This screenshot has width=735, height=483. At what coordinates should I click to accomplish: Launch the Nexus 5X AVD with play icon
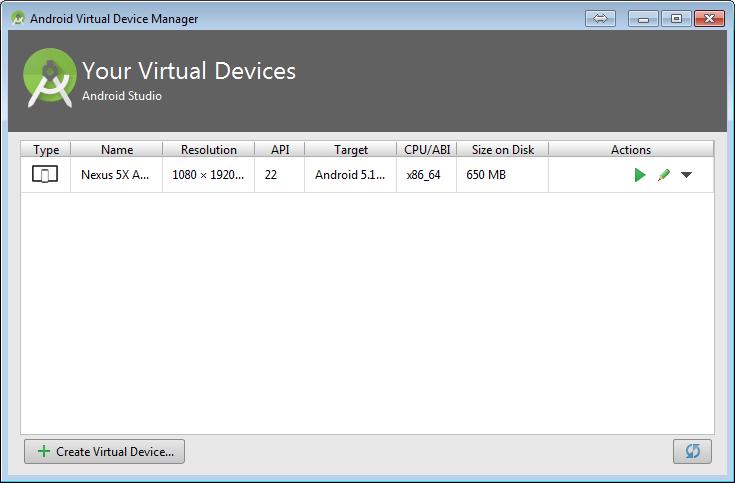tap(640, 175)
